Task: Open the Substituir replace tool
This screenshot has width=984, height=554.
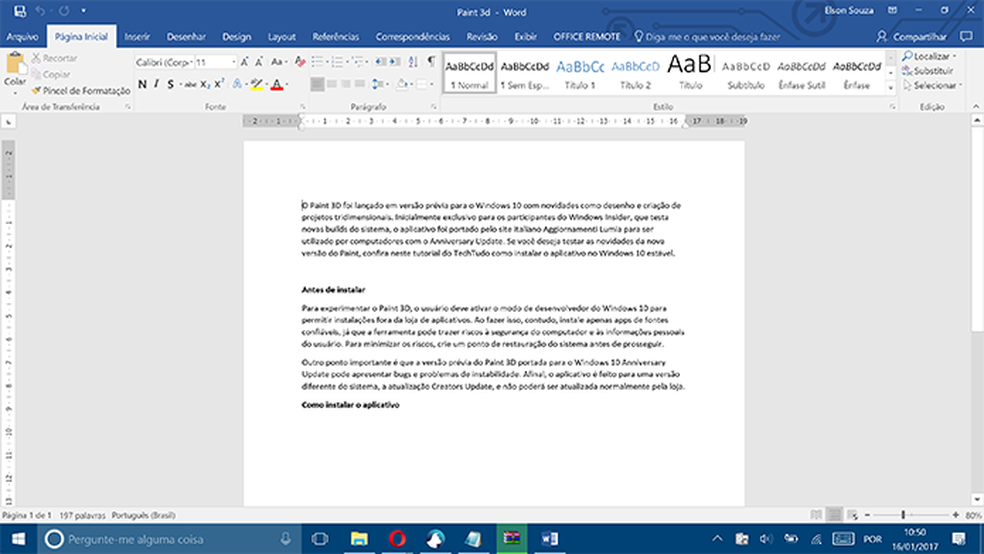Action: (928, 71)
